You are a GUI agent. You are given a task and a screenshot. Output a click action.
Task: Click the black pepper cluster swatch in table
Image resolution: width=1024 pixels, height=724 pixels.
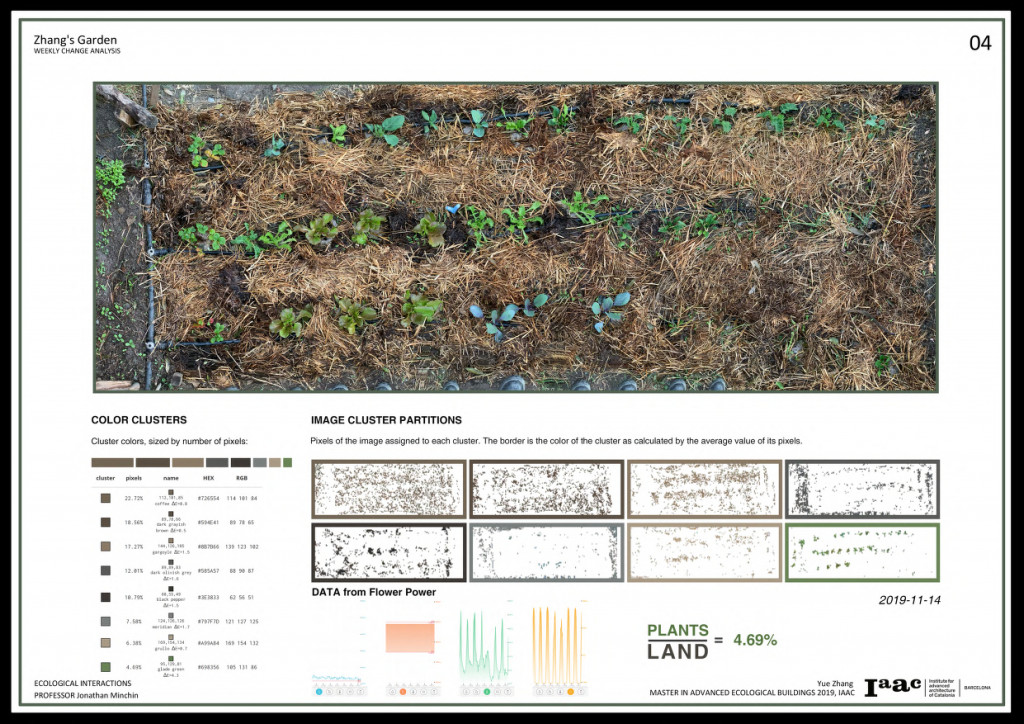(x=105, y=597)
